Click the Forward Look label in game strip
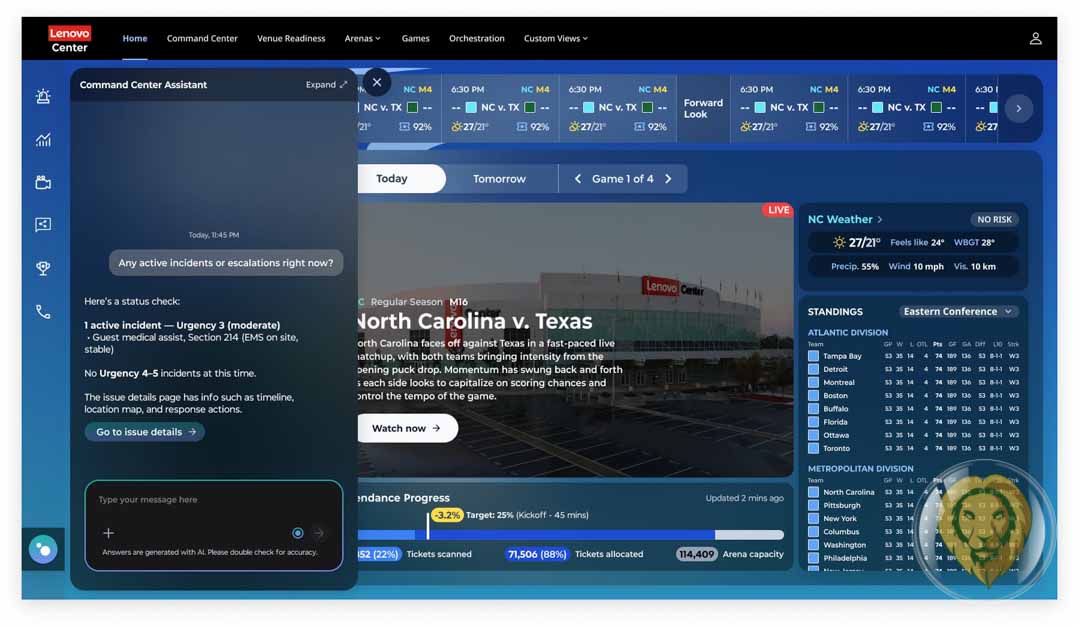 (x=703, y=108)
